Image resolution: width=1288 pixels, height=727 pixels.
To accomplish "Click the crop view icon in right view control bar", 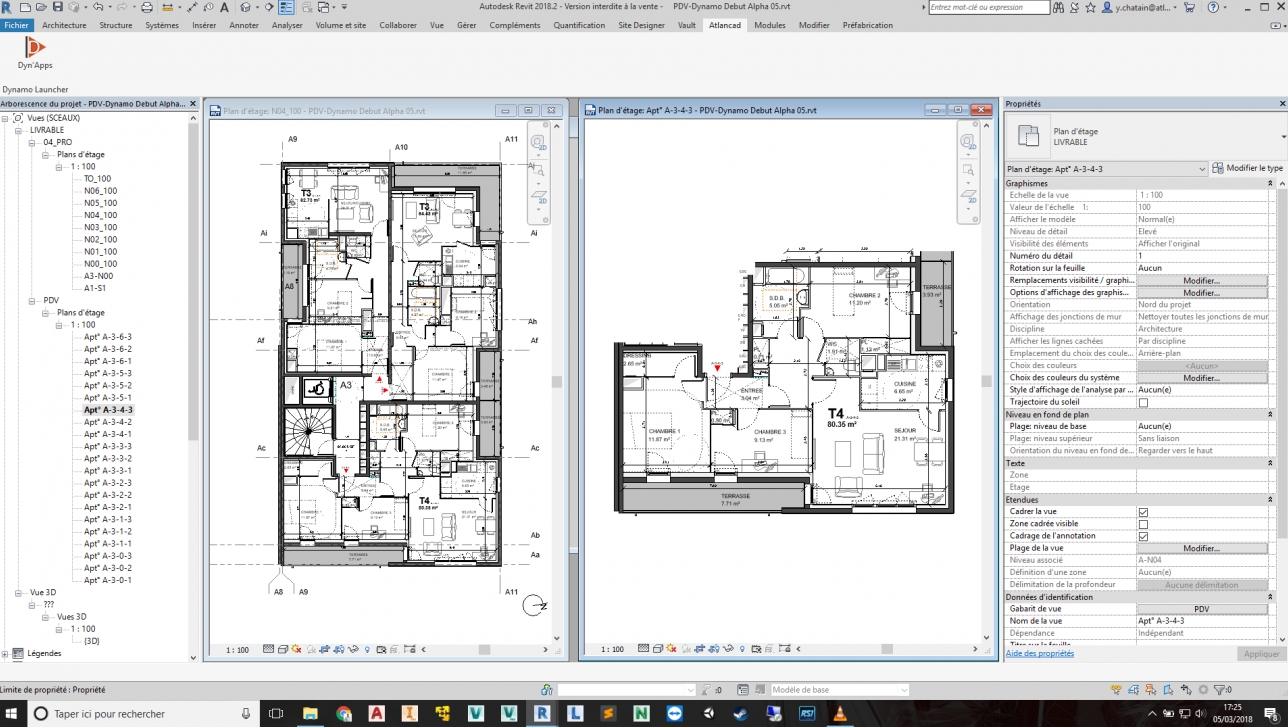I will point(700,650).
